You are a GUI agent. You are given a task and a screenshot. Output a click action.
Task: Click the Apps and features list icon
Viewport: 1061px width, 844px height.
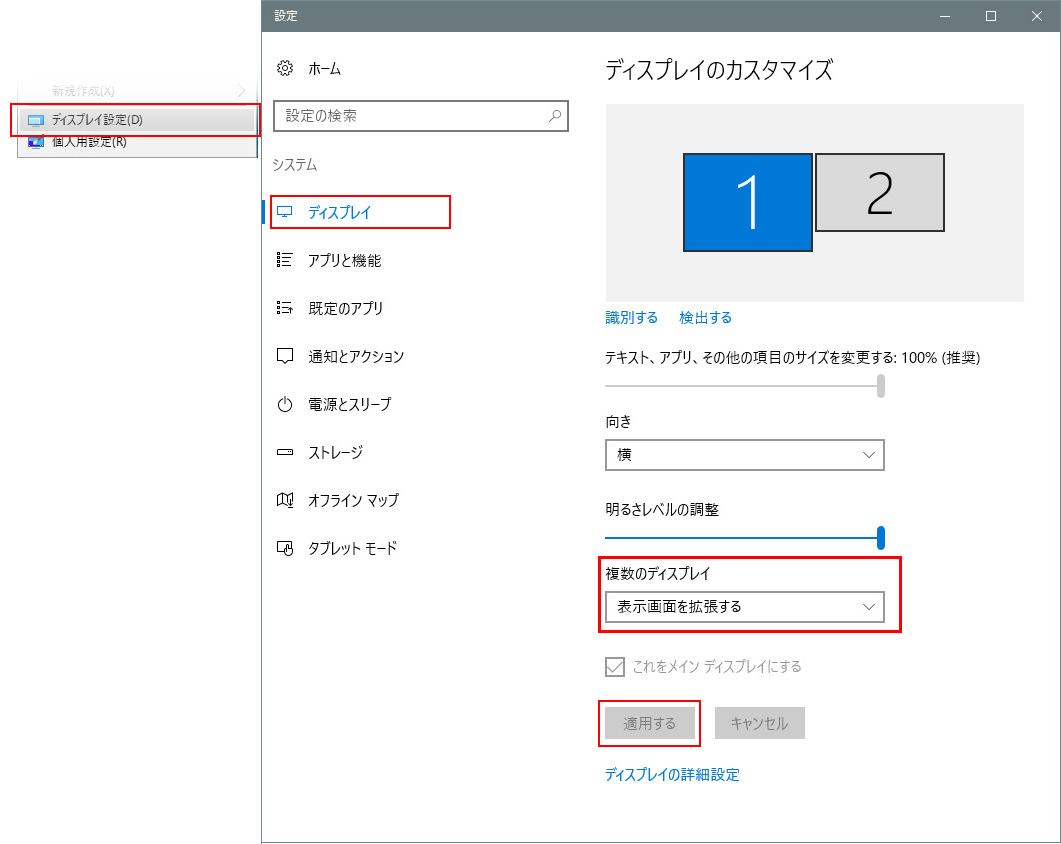[x=285, y=260]
